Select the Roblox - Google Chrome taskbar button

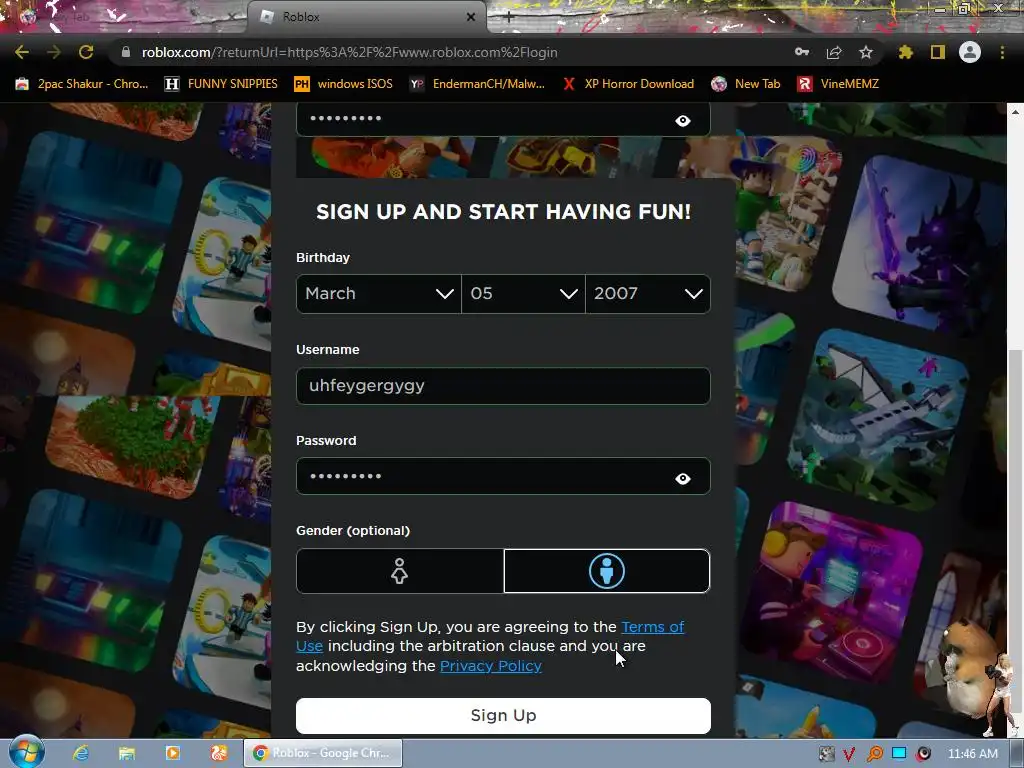[x=323, y=753]
